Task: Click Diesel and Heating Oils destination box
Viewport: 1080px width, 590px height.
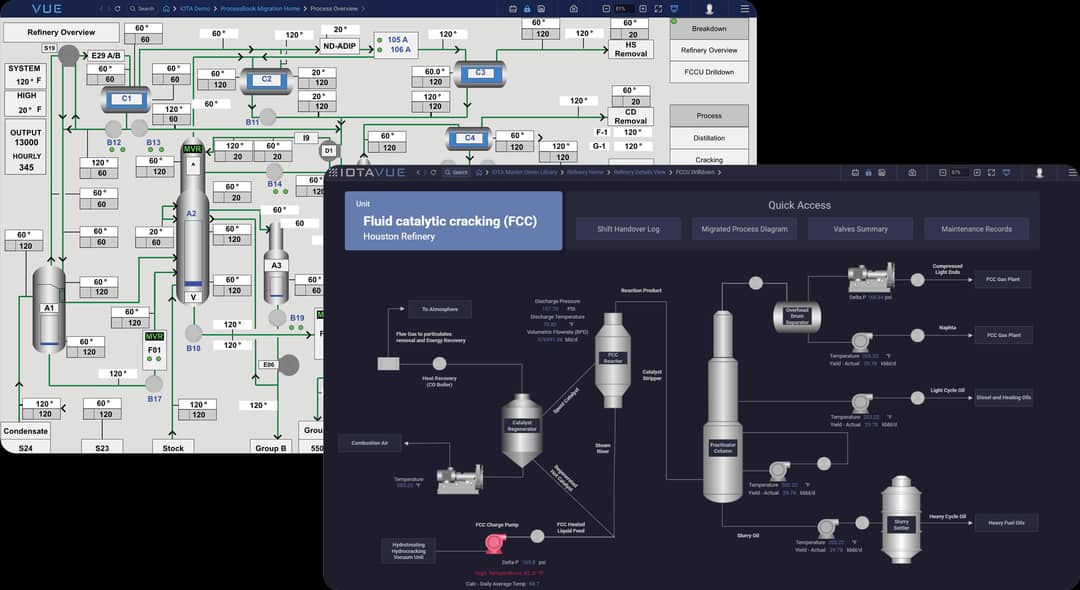Action: (x=1003, y=397)
